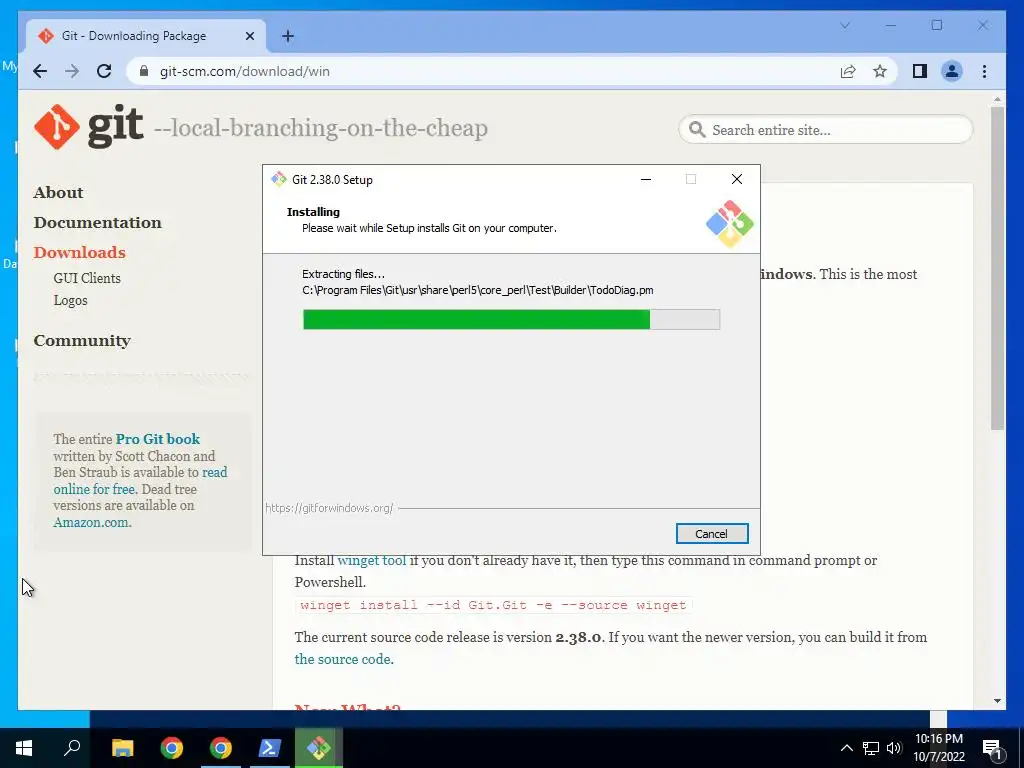This screenshot has width=1024, height=768.
Task: Click the installer progress bar
Action: coord(511,319)
